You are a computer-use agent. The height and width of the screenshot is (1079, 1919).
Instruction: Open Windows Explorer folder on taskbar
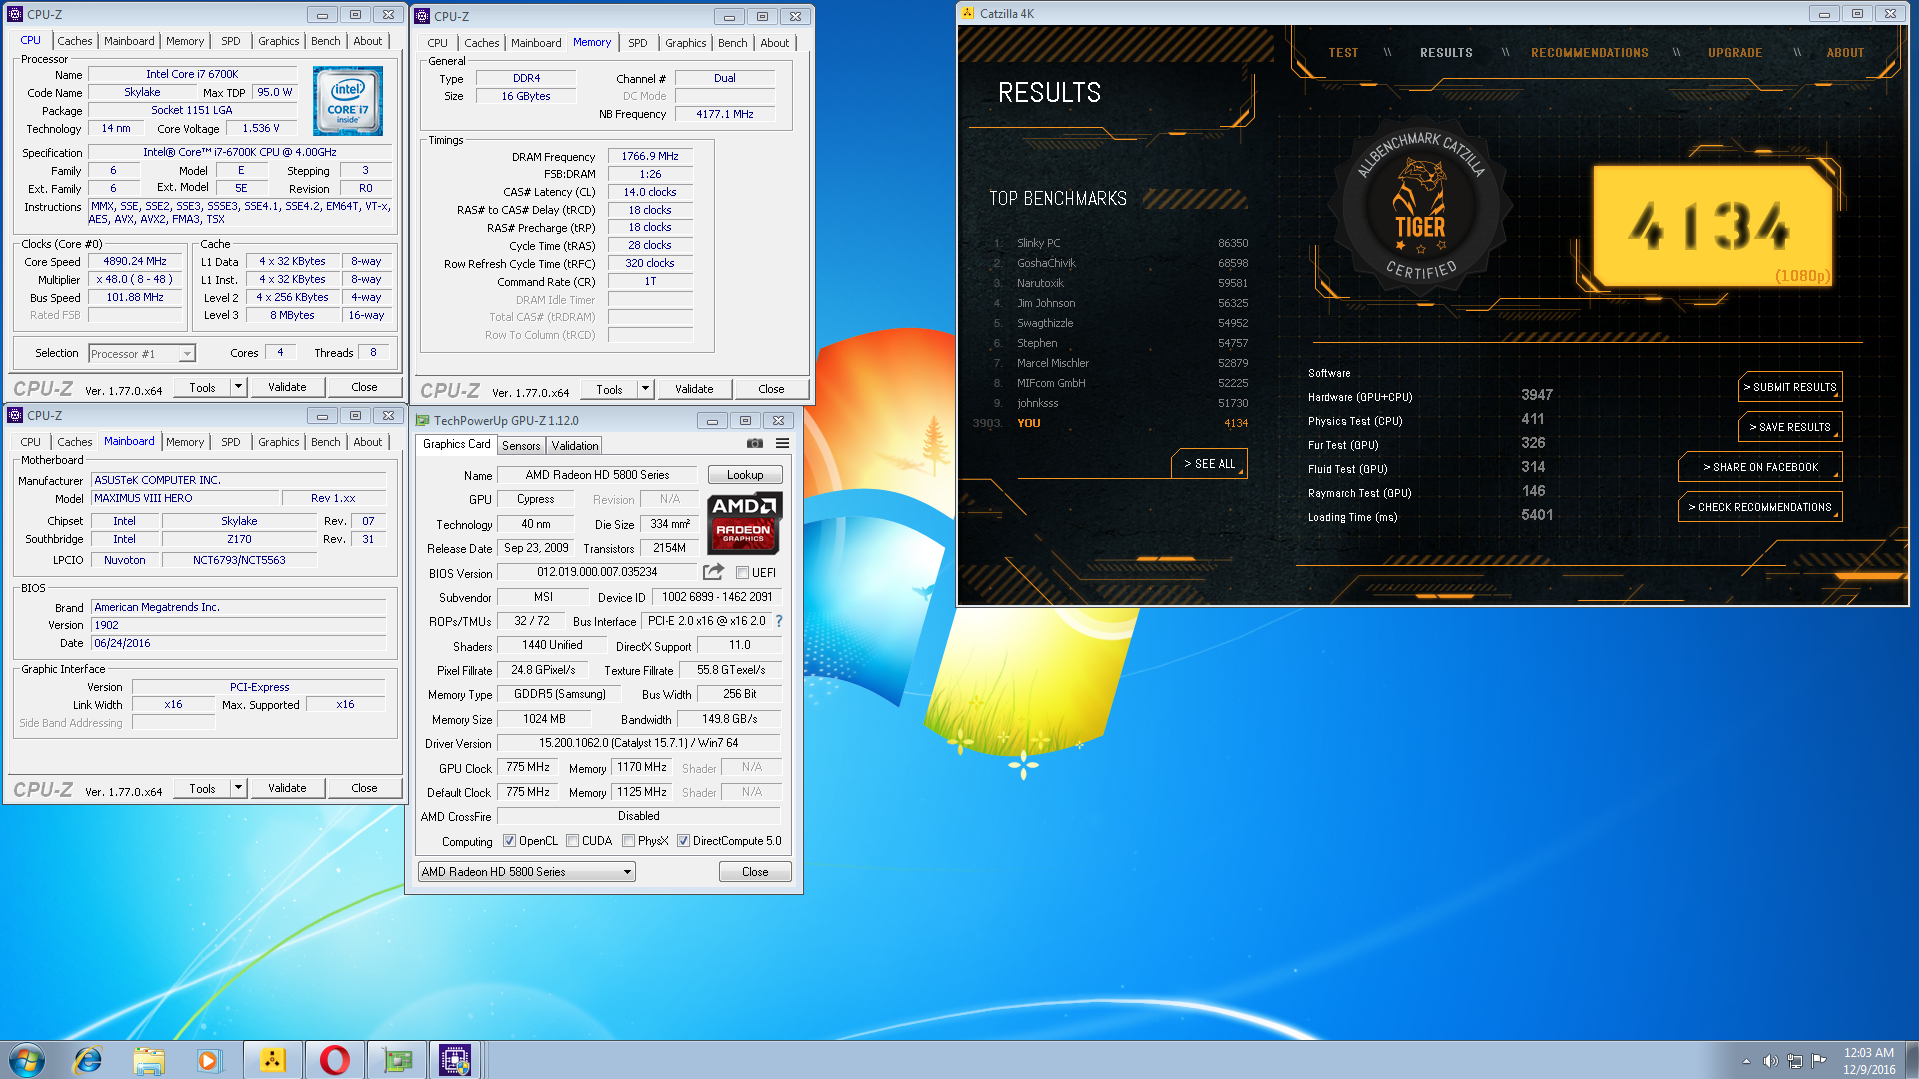point(149,1060)
